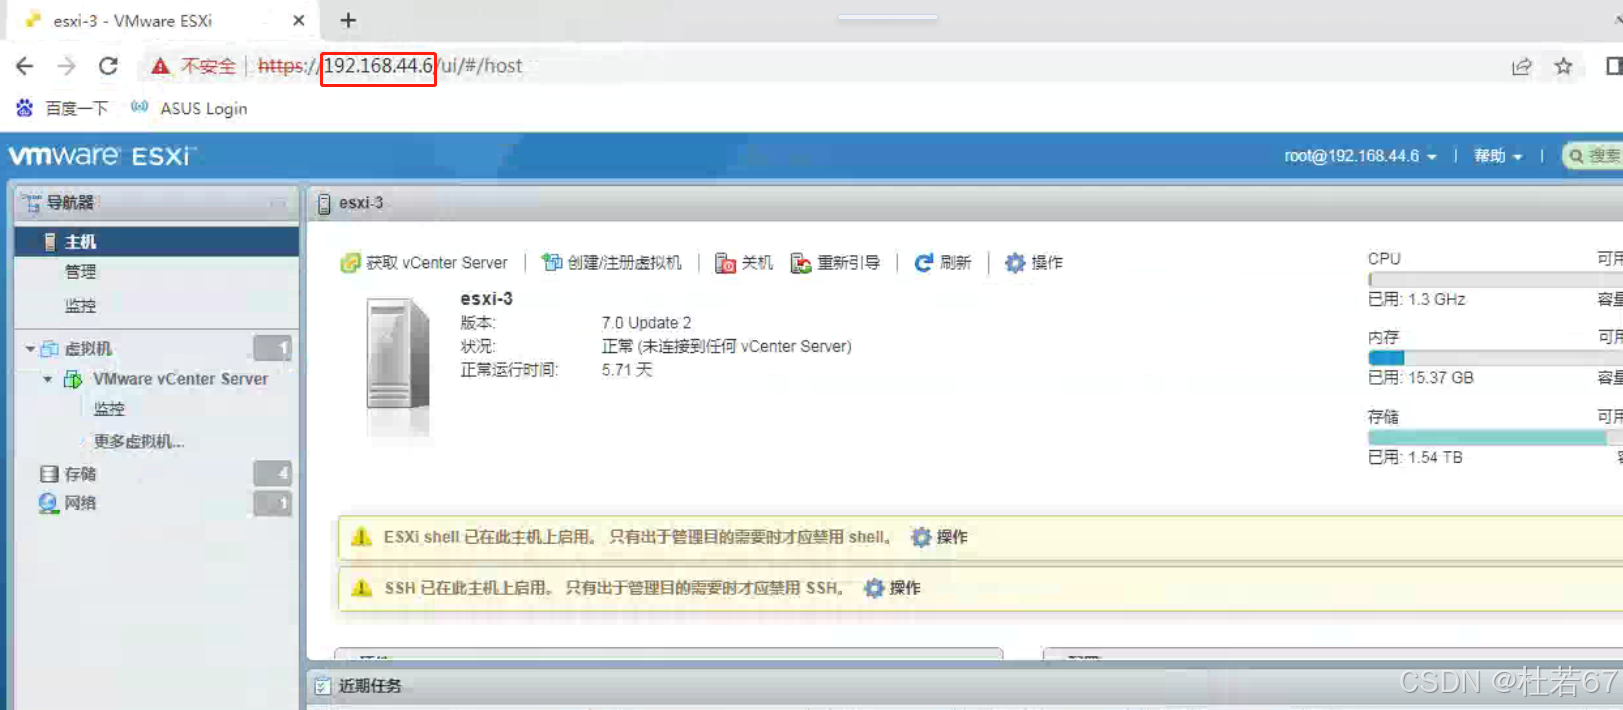This screenshot has height=710, width=1623.
Task: Bookmark this page with the star icon
Action: pos(1563,66)
